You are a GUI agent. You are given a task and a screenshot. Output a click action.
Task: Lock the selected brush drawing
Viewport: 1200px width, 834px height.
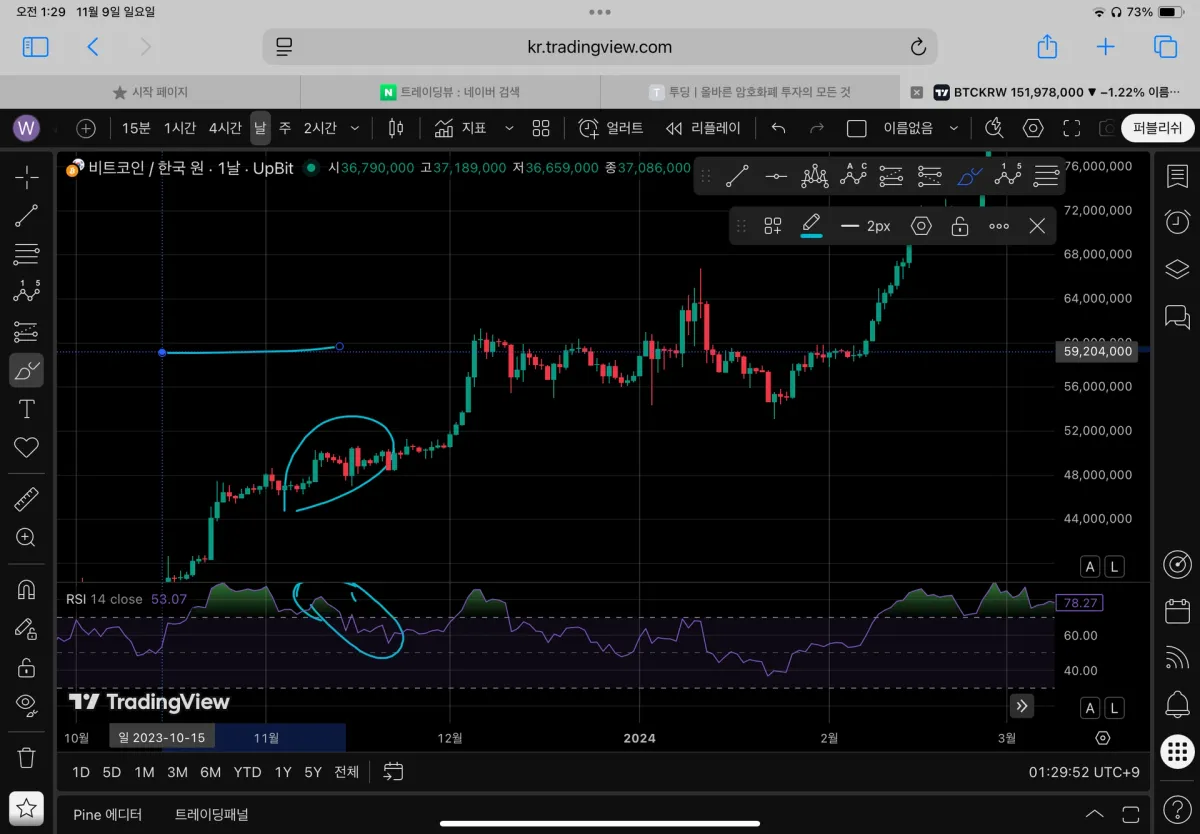[959, 226]
